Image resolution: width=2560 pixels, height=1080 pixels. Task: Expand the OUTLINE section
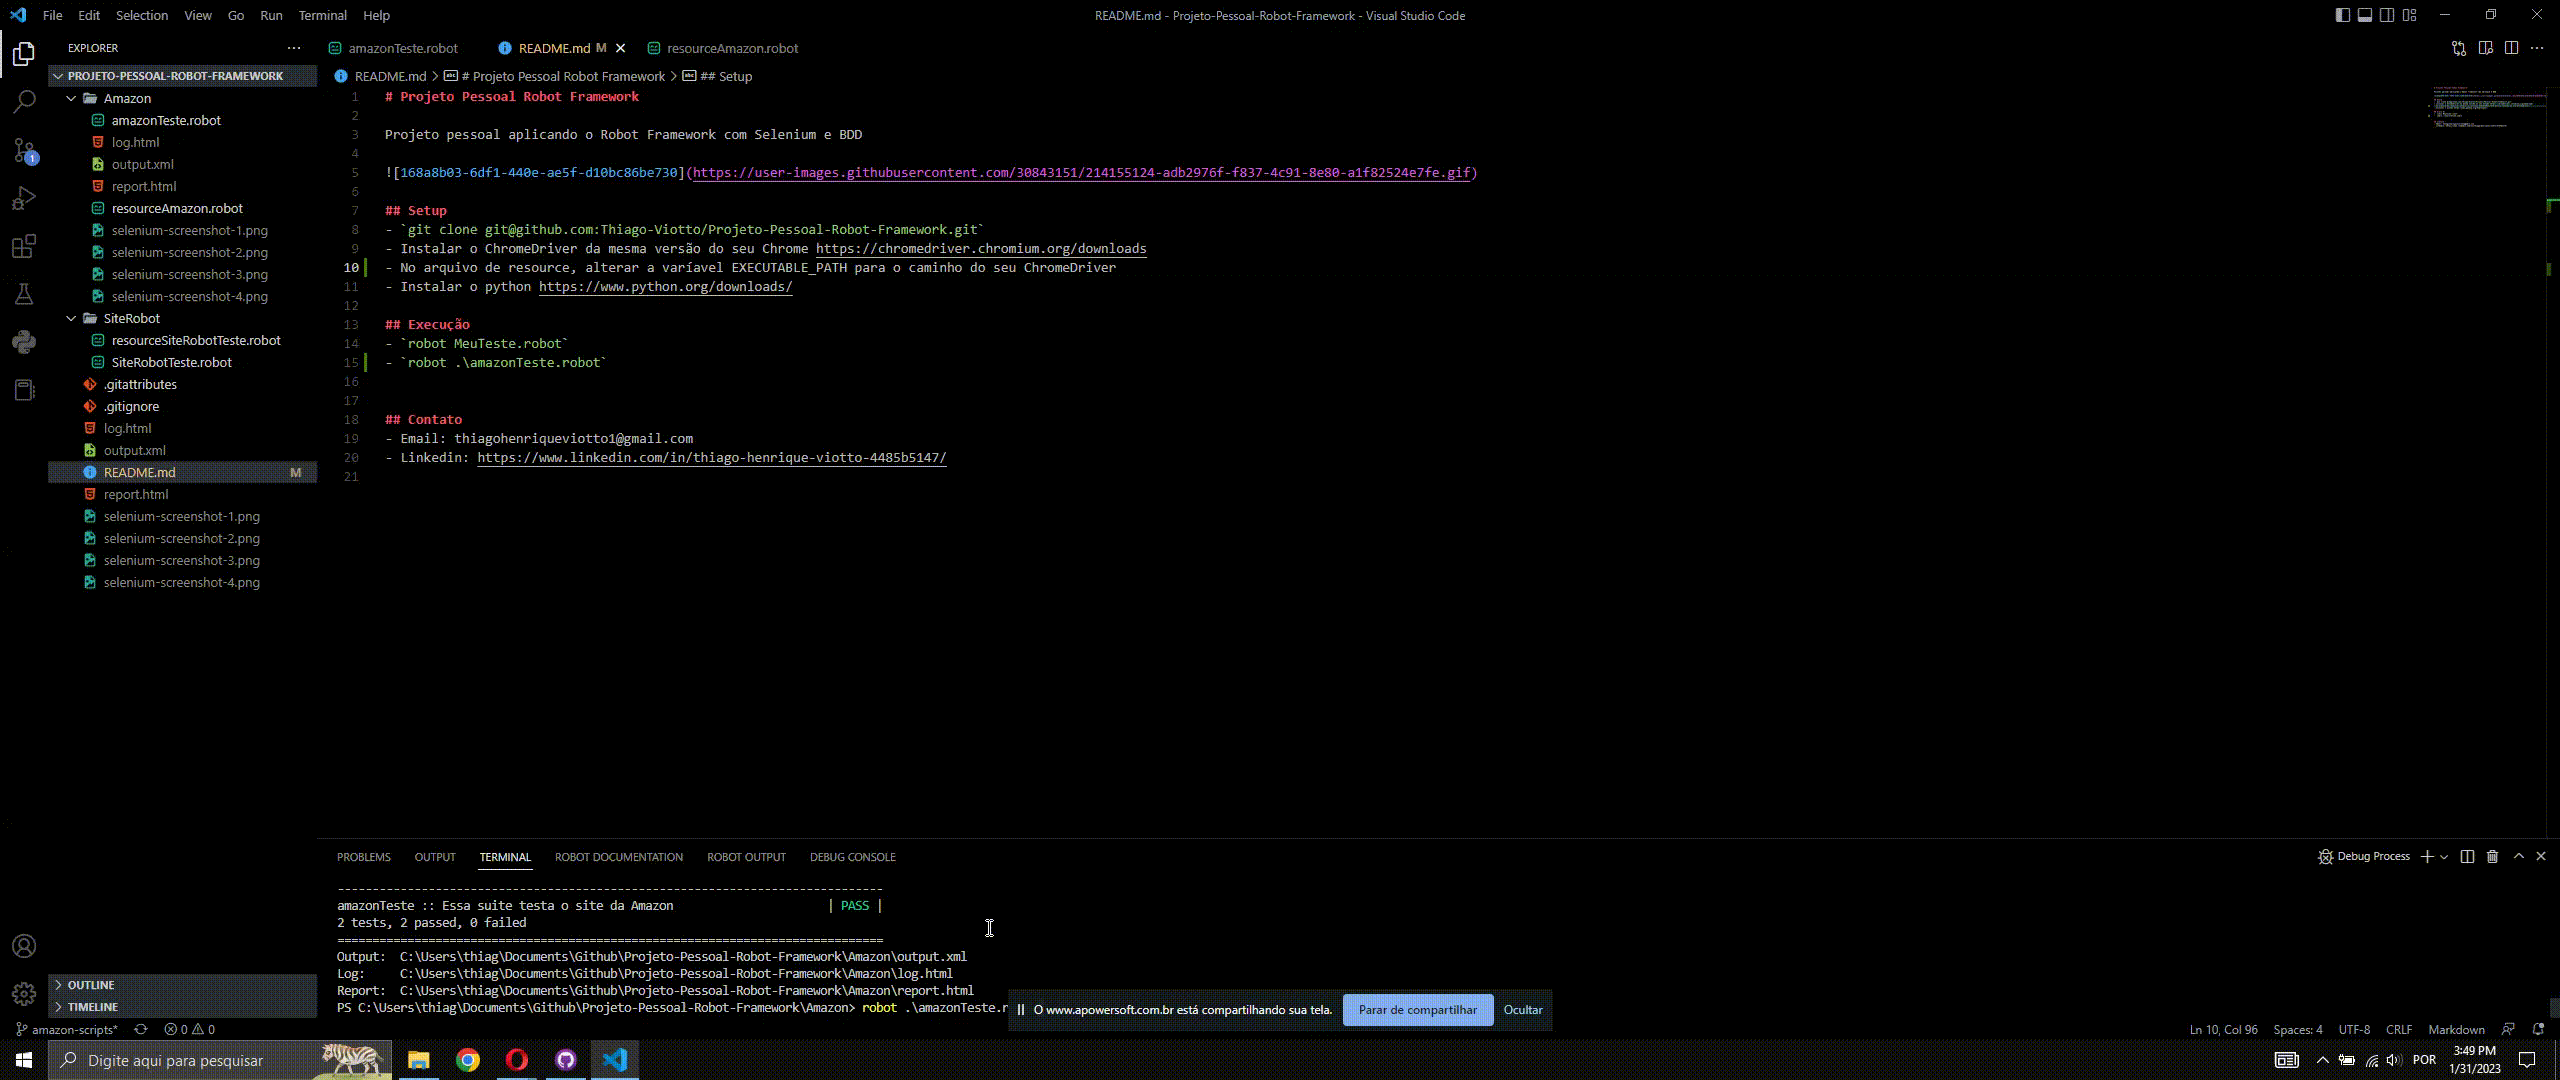[90, 984]
